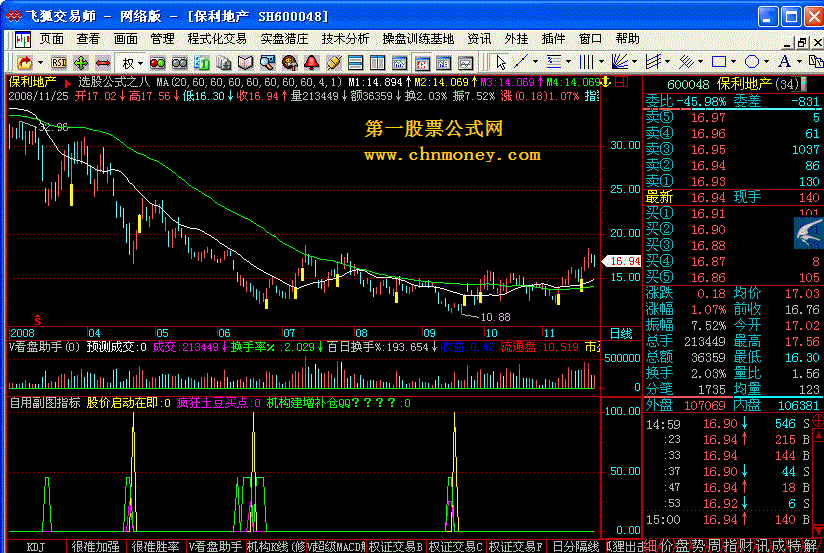This screenshot has height=553, width=824.
Task: Click the red crosshair icon beside tick list
Action: point(818,420)
